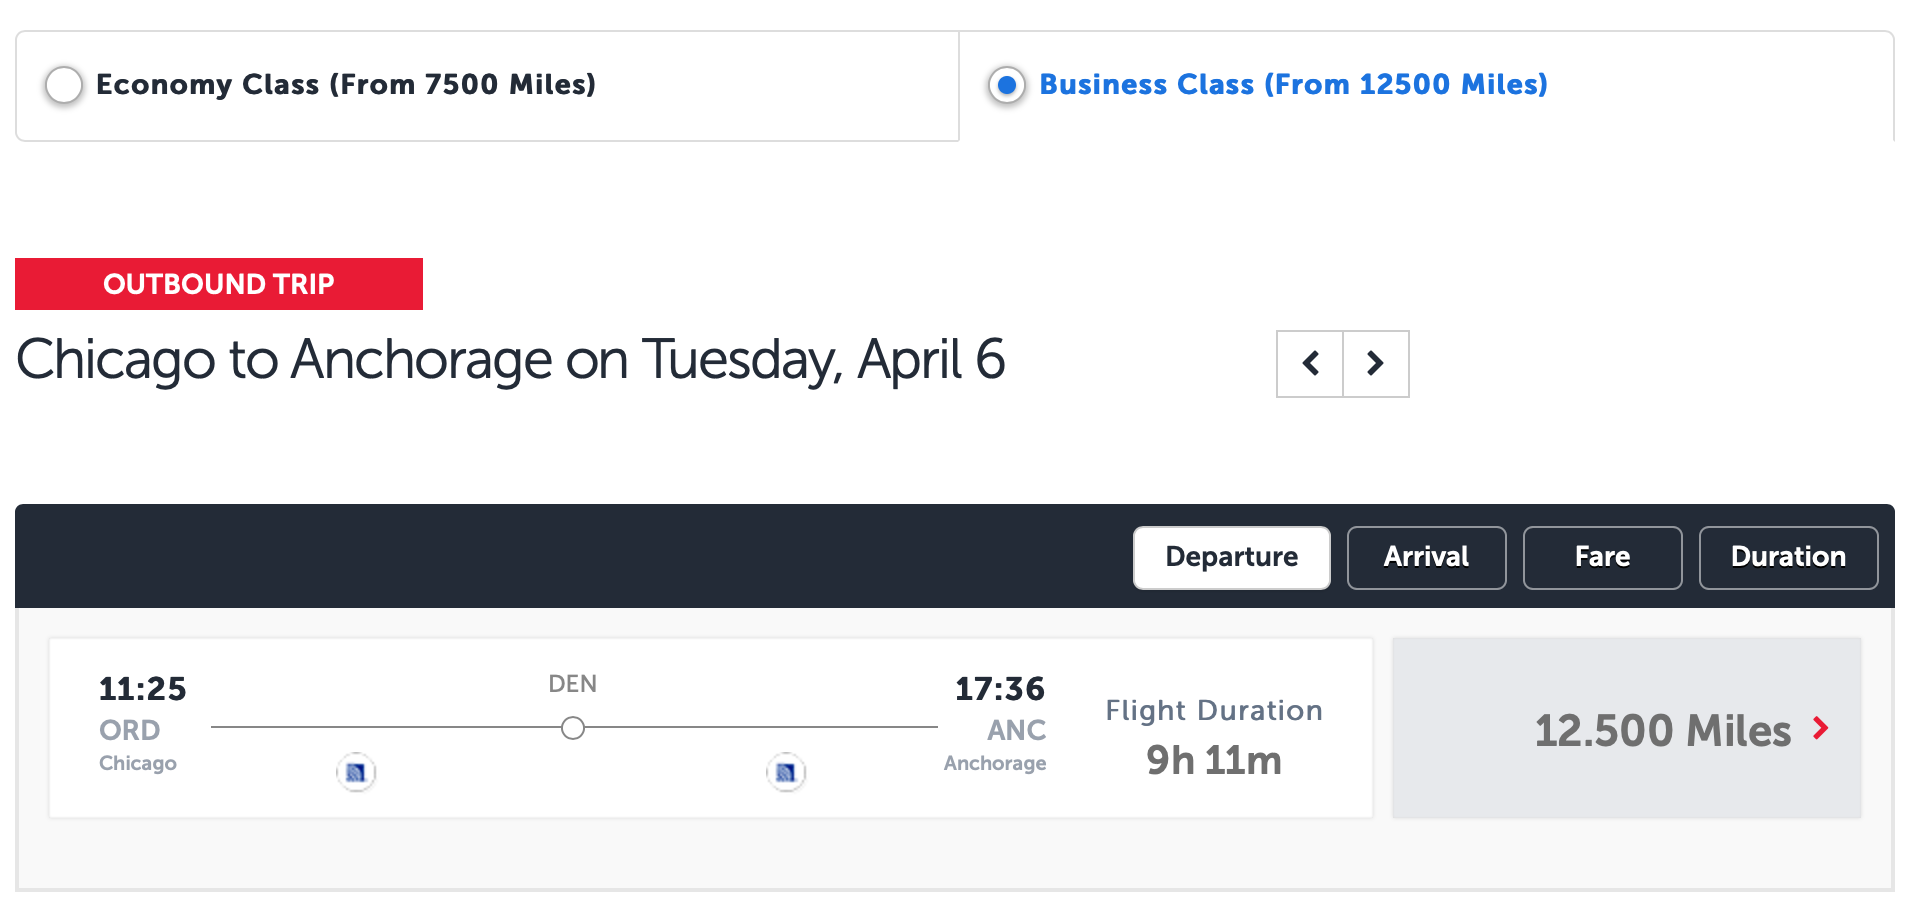Click the DEN layover airport label
The image size is (1906, 902).
click(x=573, y=684)
